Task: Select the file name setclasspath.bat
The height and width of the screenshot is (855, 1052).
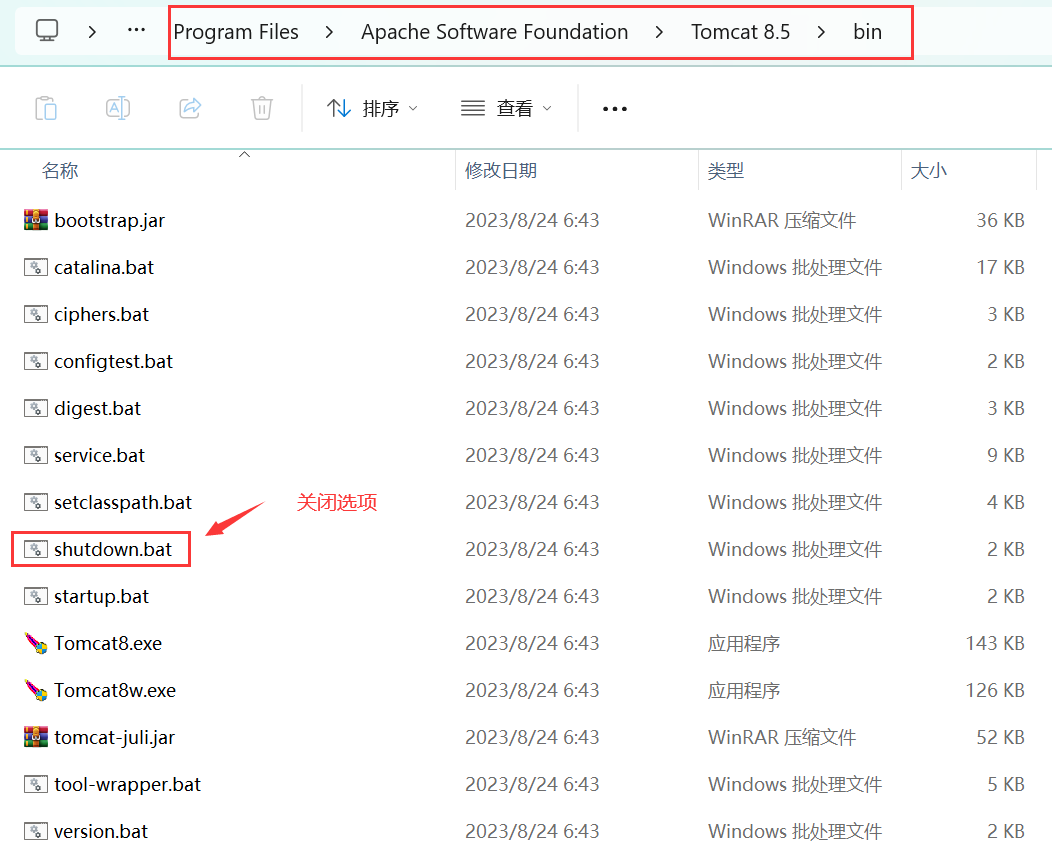Action: pyautogui.click(x=123, y=502)
